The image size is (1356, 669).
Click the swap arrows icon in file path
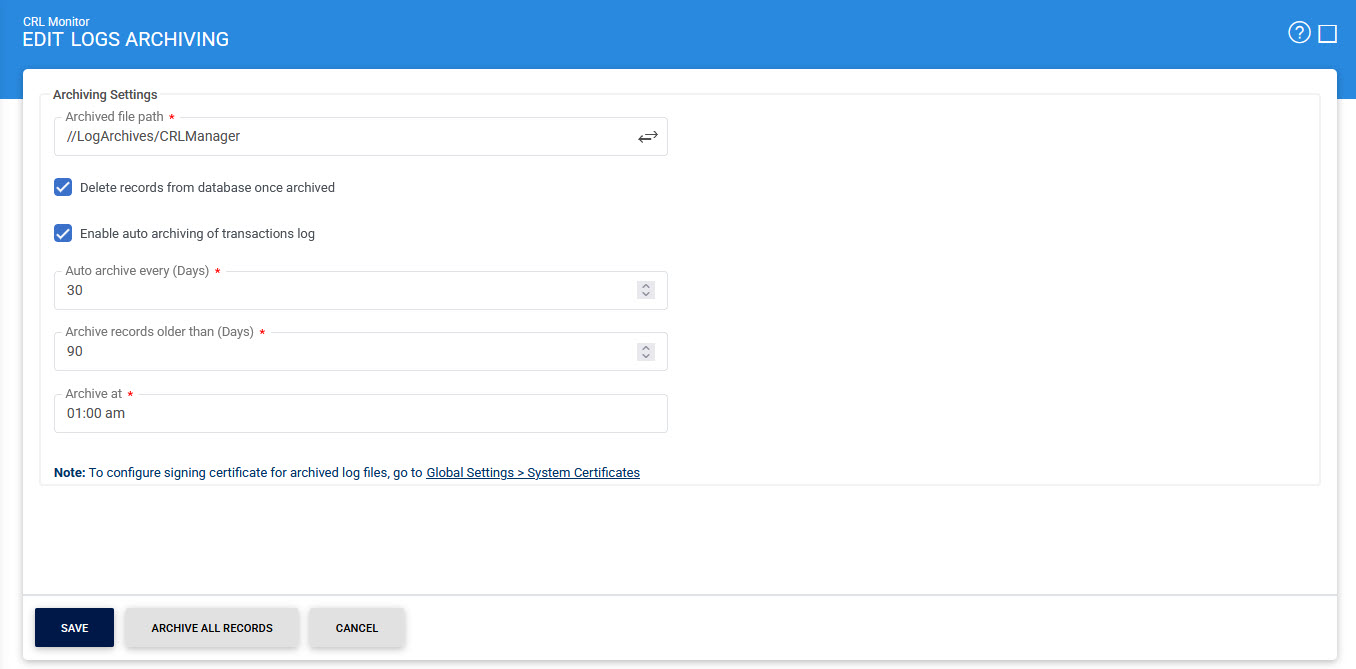648,137
